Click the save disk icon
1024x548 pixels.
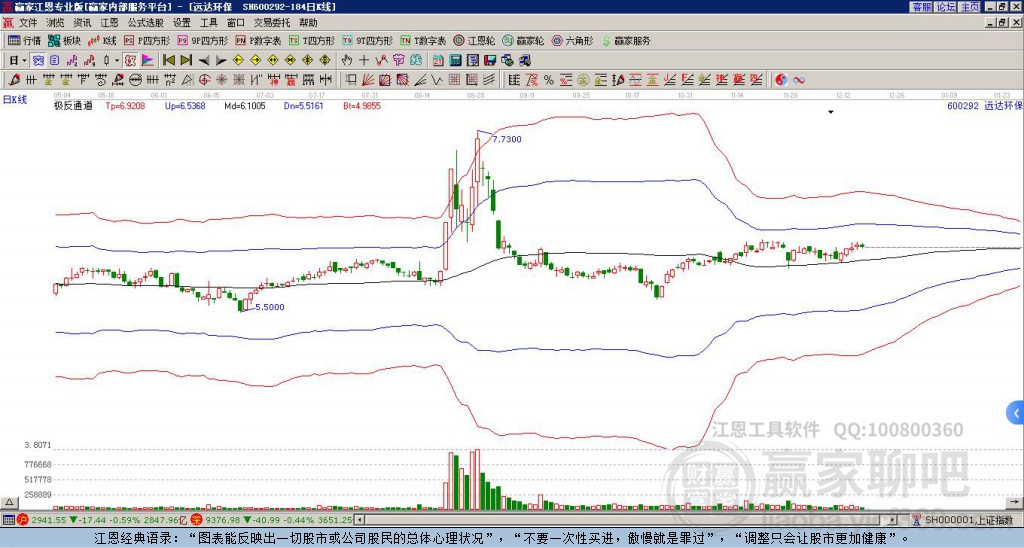tap(490, 60)
